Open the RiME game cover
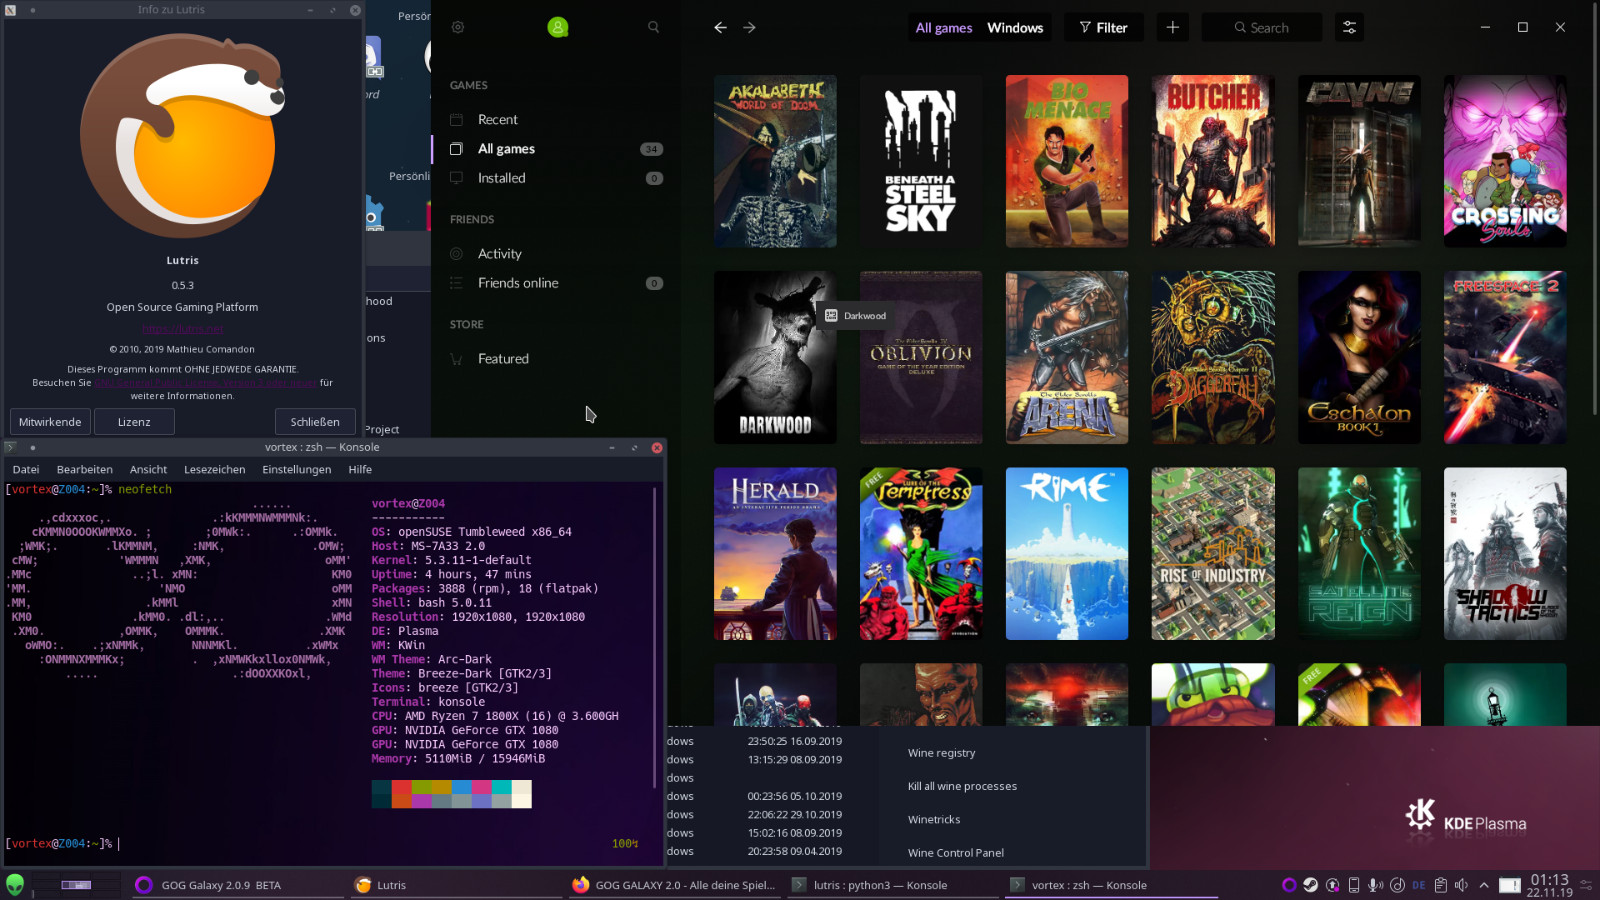 (x=1067, y=553)
